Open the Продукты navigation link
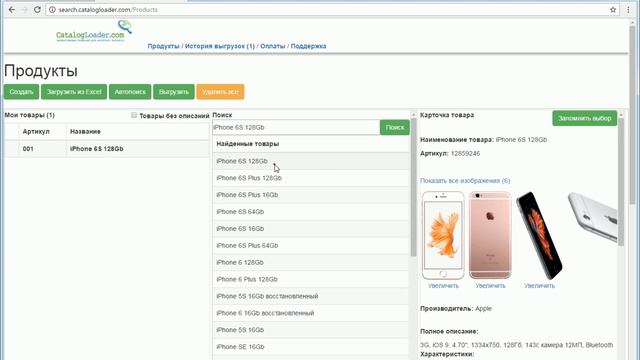The height and width of the screenshot is (360, 640). pos(163,46)
